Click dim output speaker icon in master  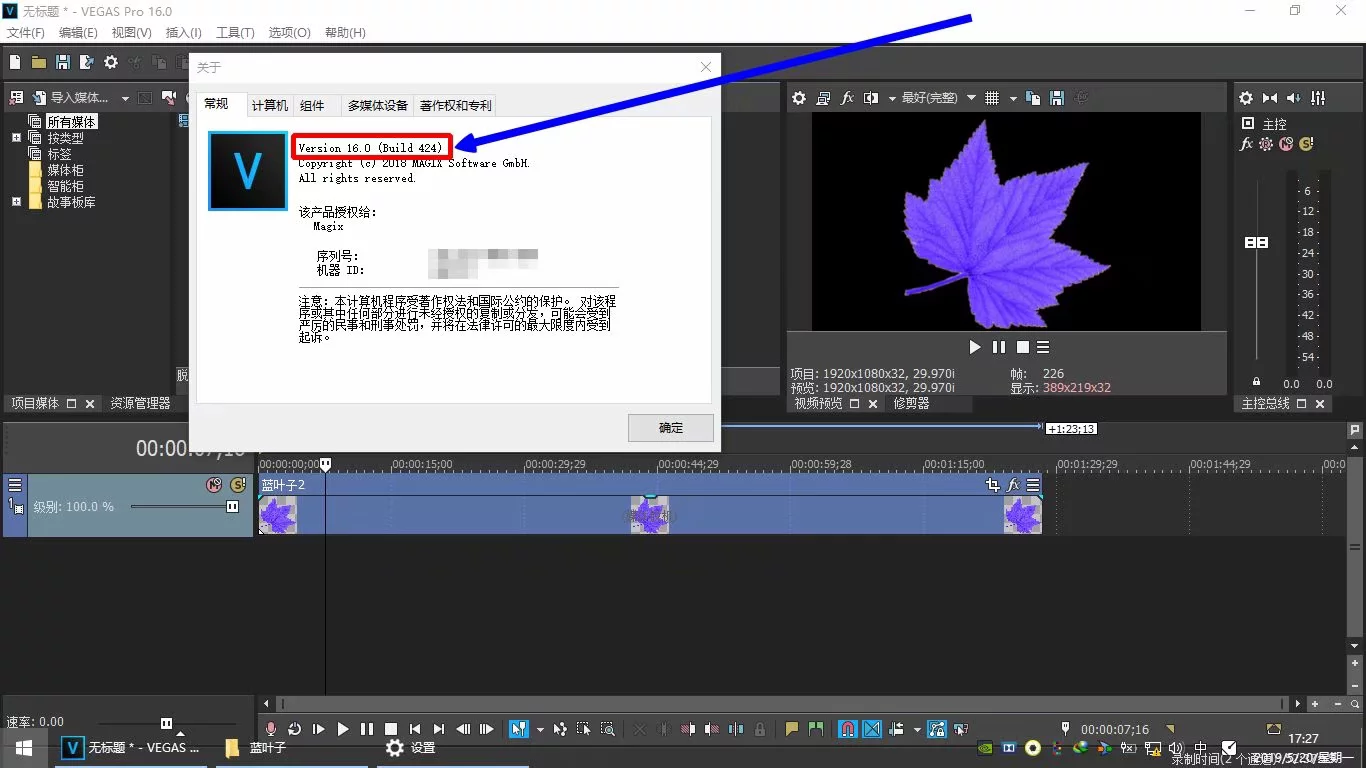[1294, 98]
